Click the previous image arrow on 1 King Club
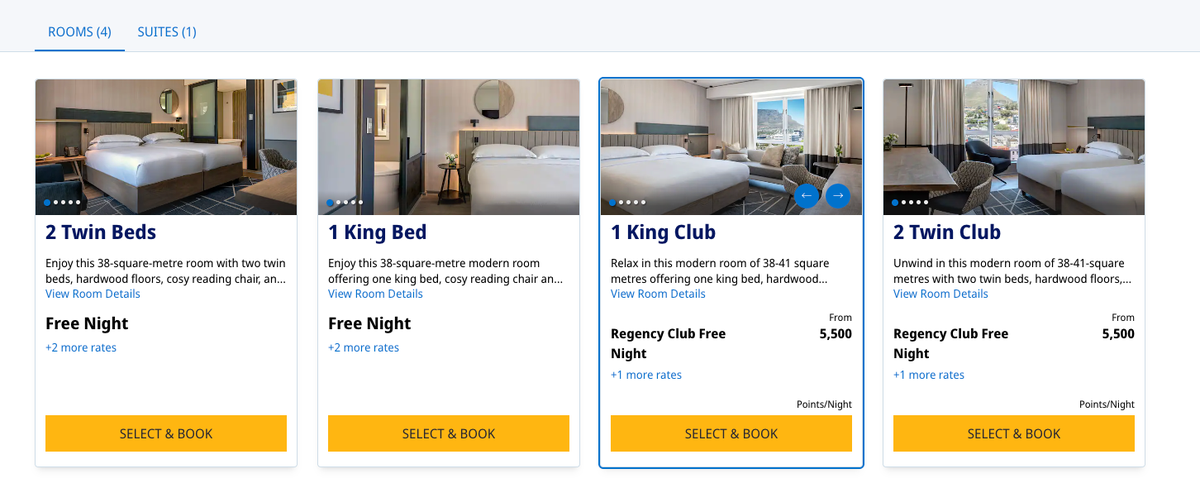Viewport: 1200px width, 488px height. point(807,196)
